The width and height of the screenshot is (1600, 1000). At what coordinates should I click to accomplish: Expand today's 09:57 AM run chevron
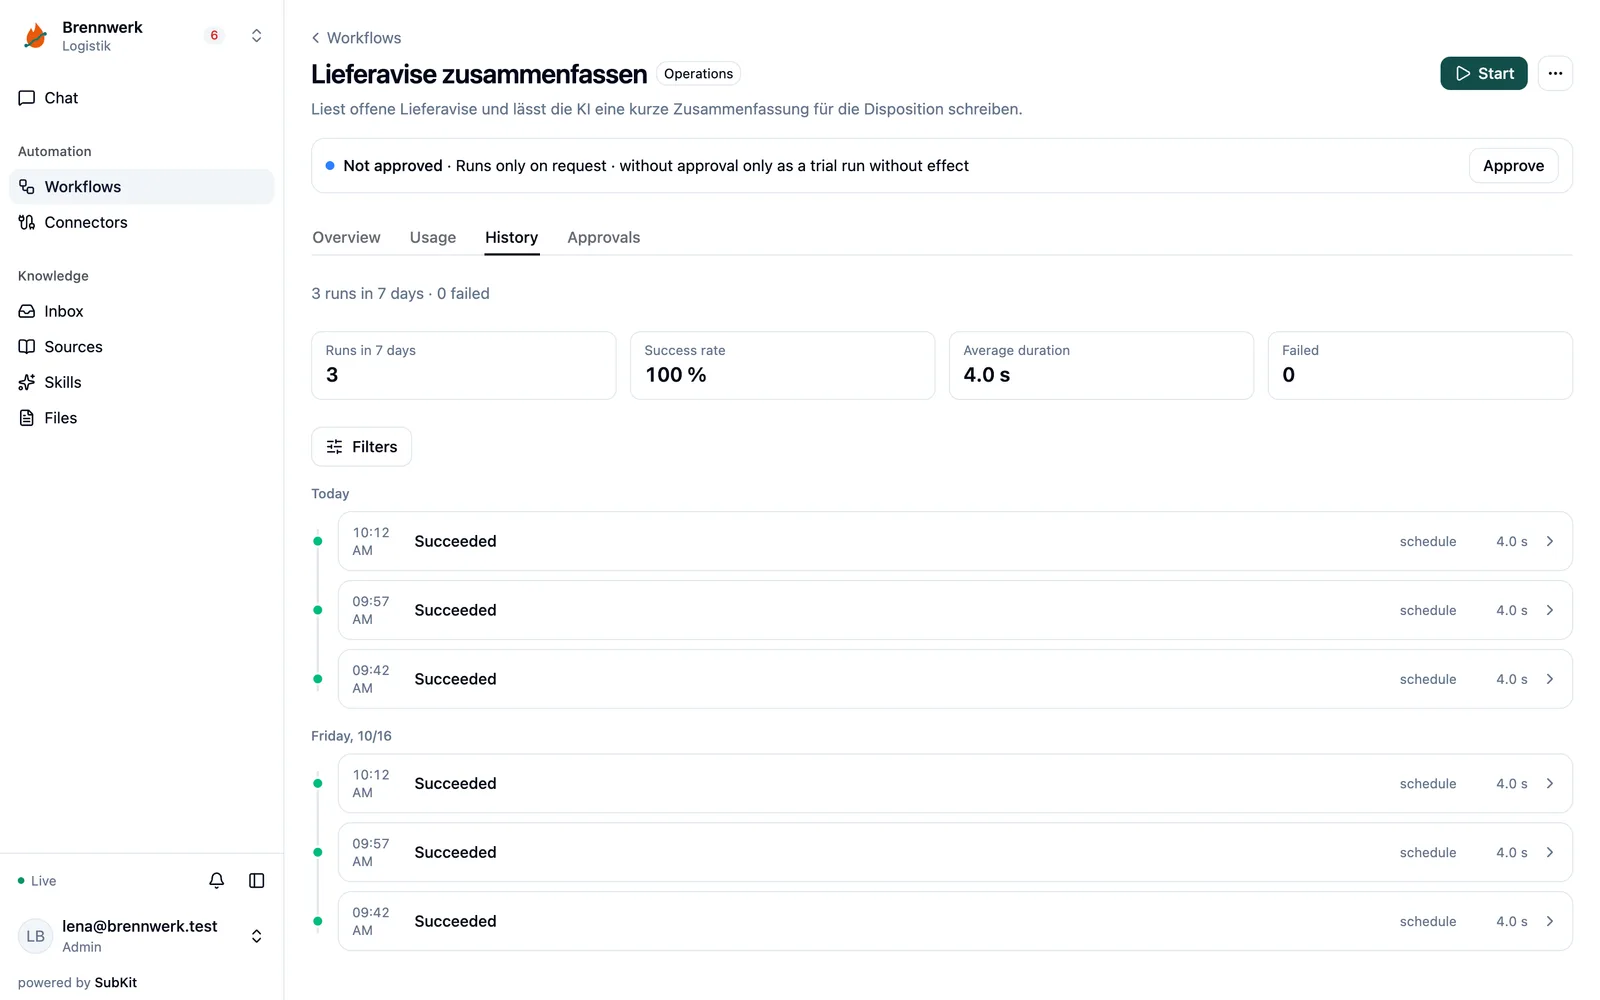click(x=1550, y=610)
